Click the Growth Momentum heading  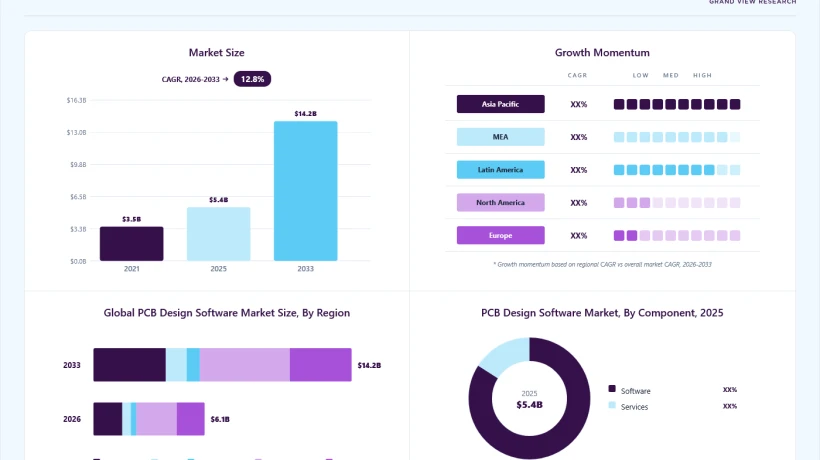[x=602, y=52]
